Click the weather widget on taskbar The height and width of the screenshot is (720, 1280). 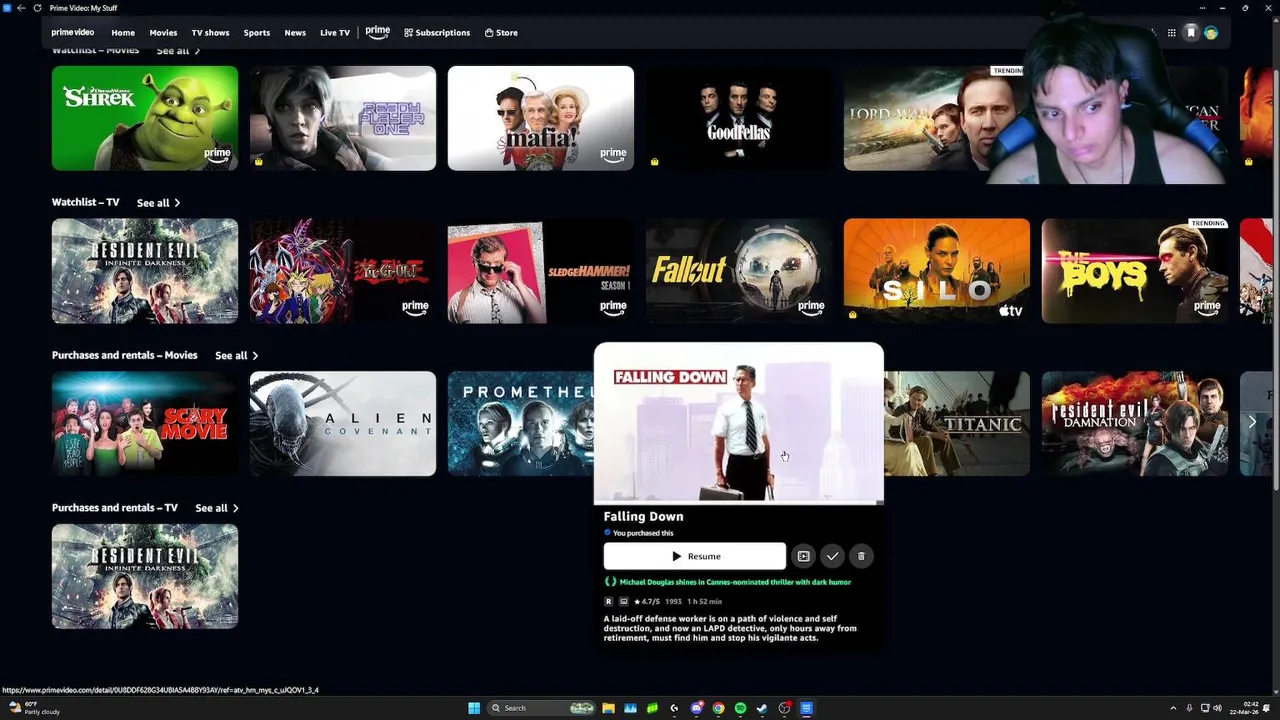pos(34,708)
